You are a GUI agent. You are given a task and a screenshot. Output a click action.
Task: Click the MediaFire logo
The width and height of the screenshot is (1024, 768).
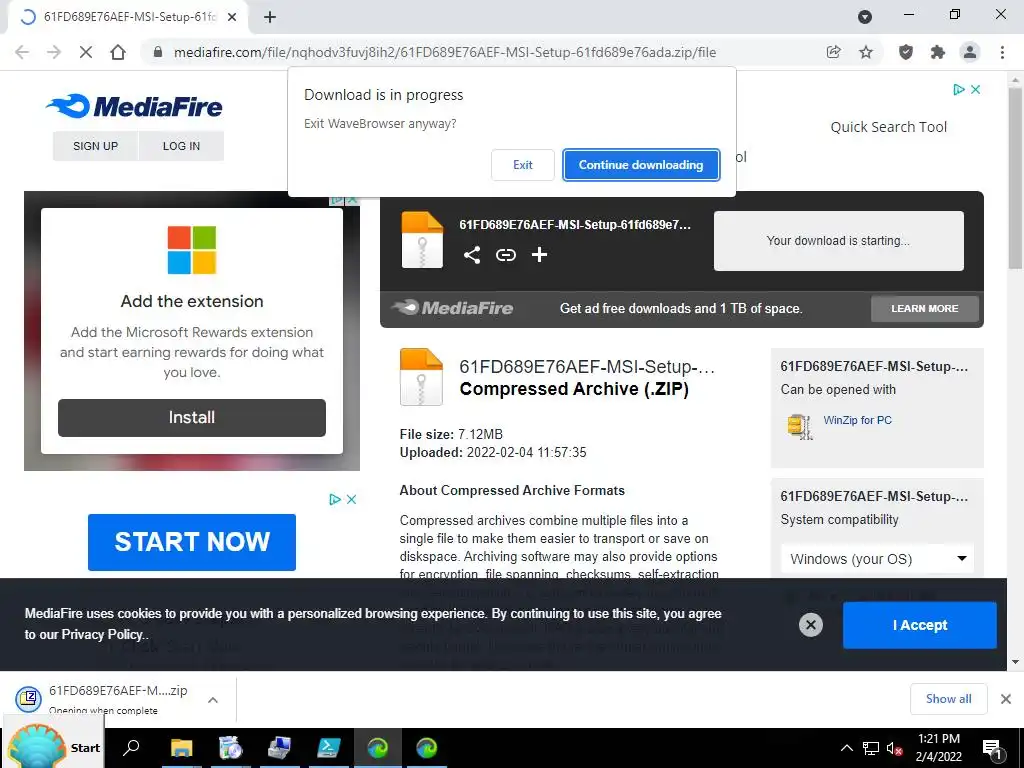click(134, 106)
